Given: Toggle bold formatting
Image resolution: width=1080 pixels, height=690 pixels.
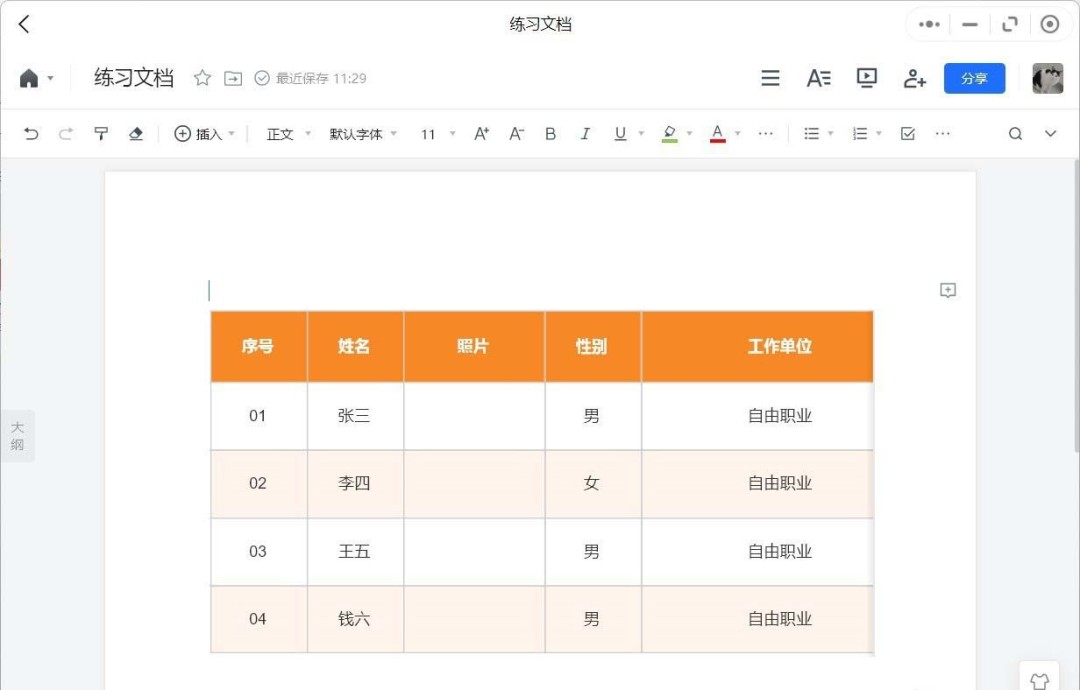Looking at the screenshot, I should [550, 133].
